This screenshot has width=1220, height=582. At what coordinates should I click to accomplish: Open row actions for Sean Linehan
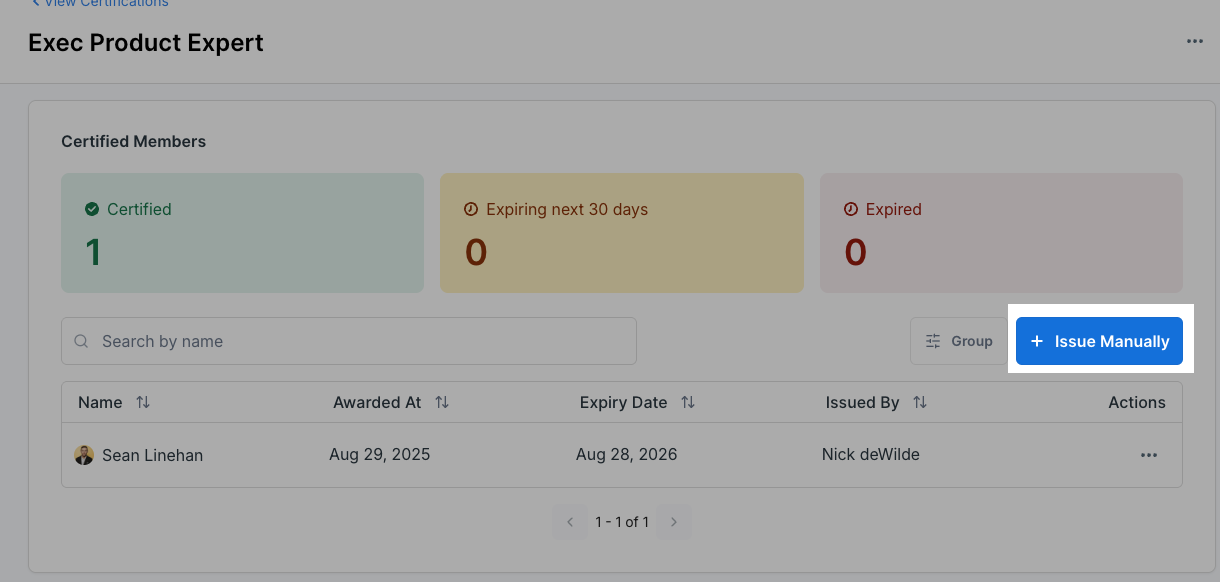[1148, 455]
